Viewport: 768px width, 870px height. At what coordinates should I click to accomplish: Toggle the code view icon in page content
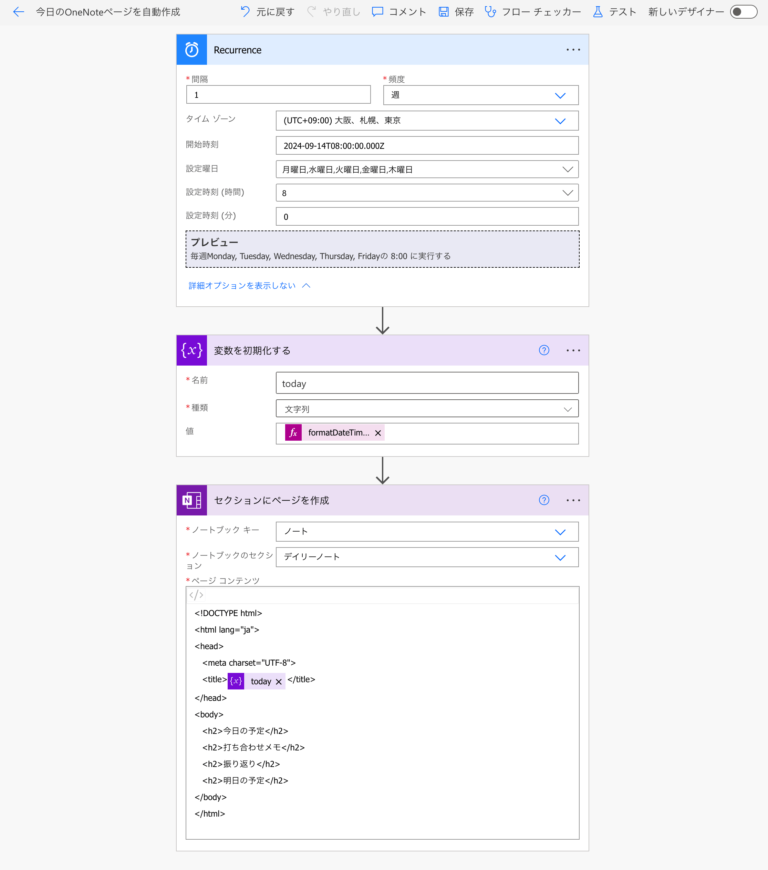196,595
